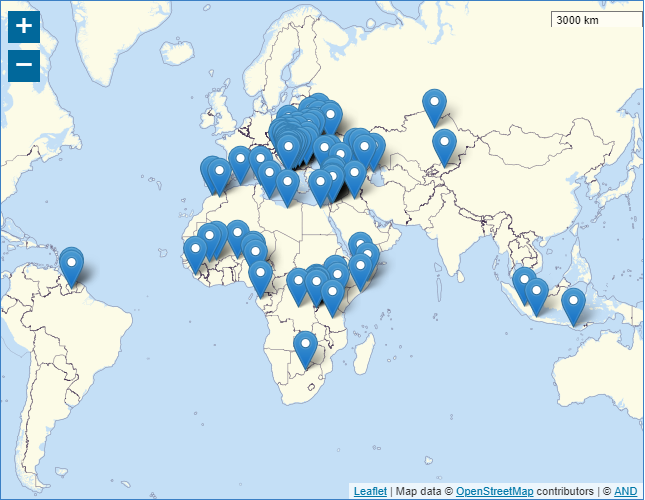This screenshot has height=500, width=645.
Task: Zoom in with the plus button
Action: 24,26
